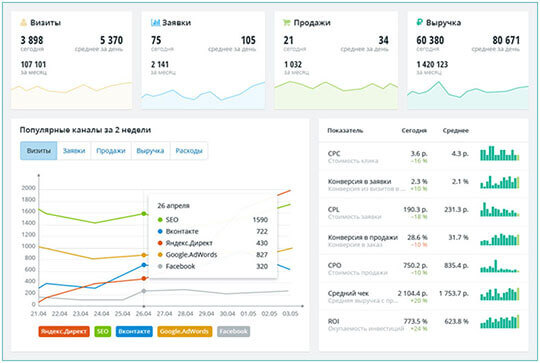Click the CPC mini bar chart
540x363 pixels.
tap(500, 153)
